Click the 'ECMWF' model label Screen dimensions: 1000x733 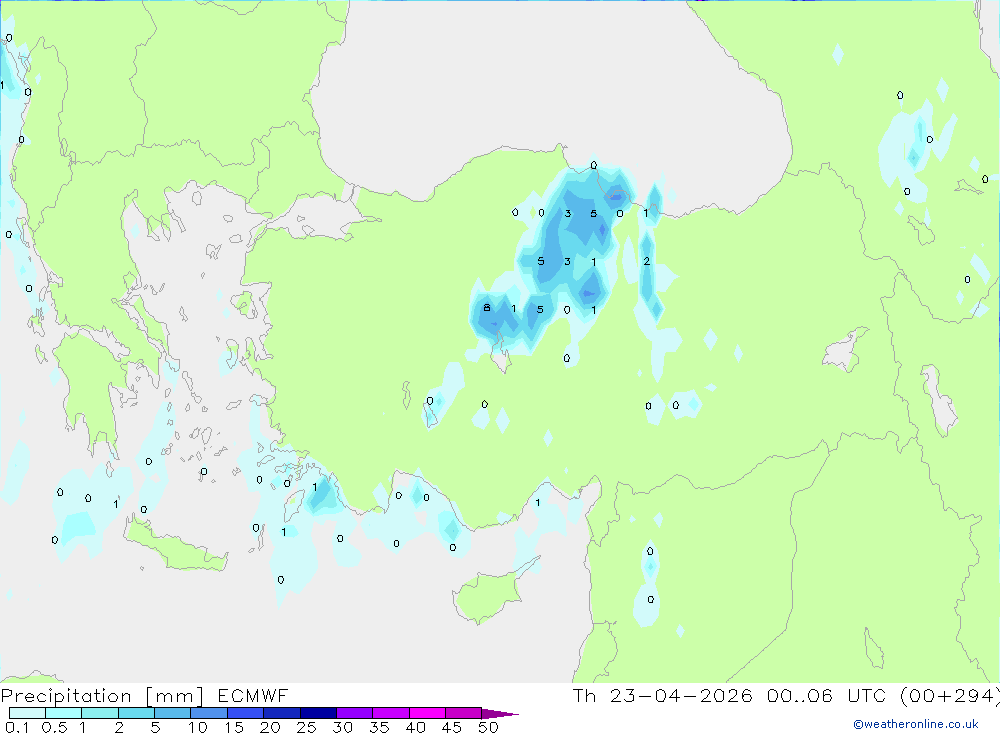click(x=253, y=696)
